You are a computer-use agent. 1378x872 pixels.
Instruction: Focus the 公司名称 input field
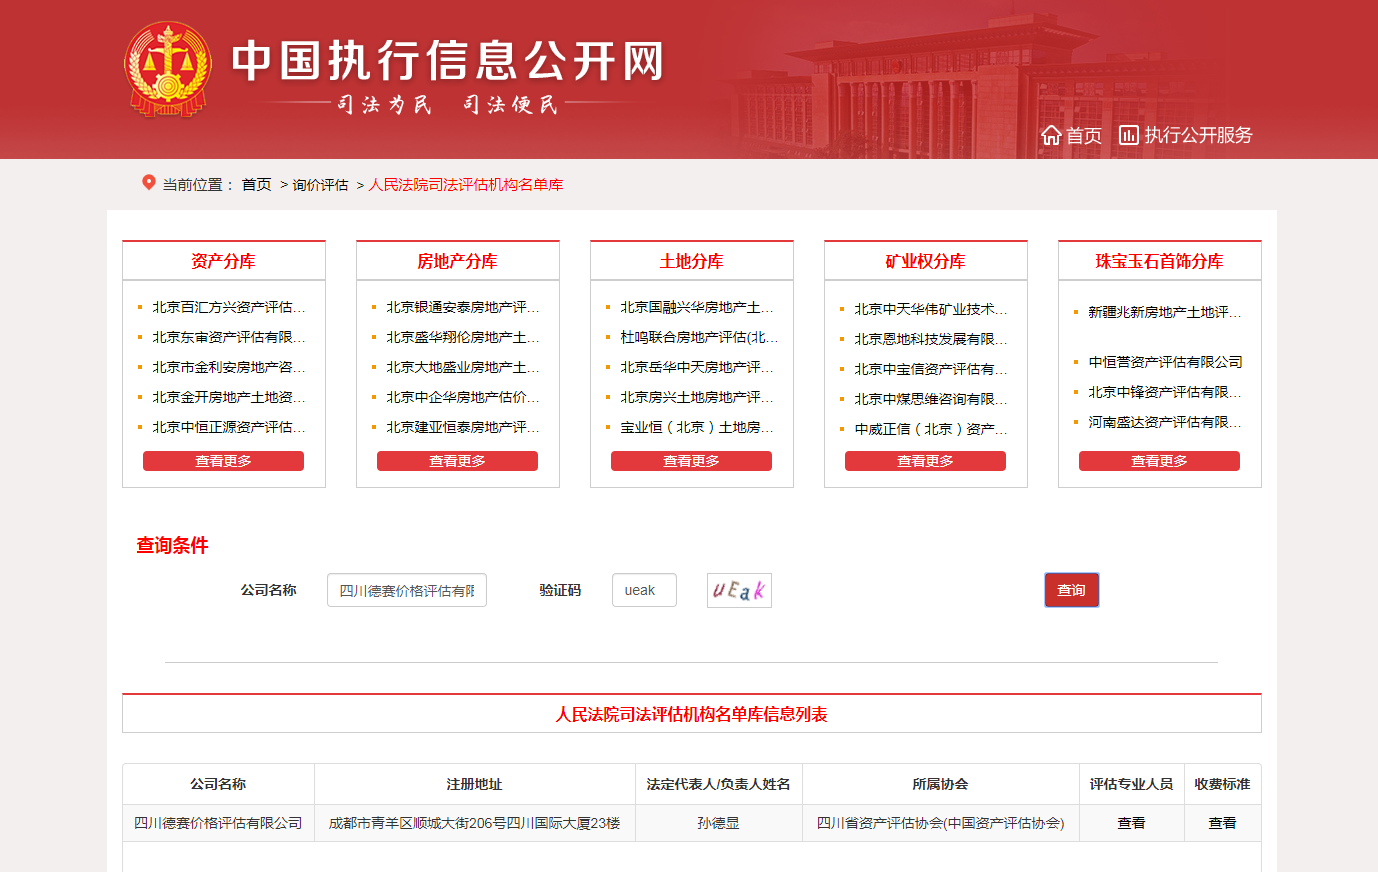(x=407, y=590)
